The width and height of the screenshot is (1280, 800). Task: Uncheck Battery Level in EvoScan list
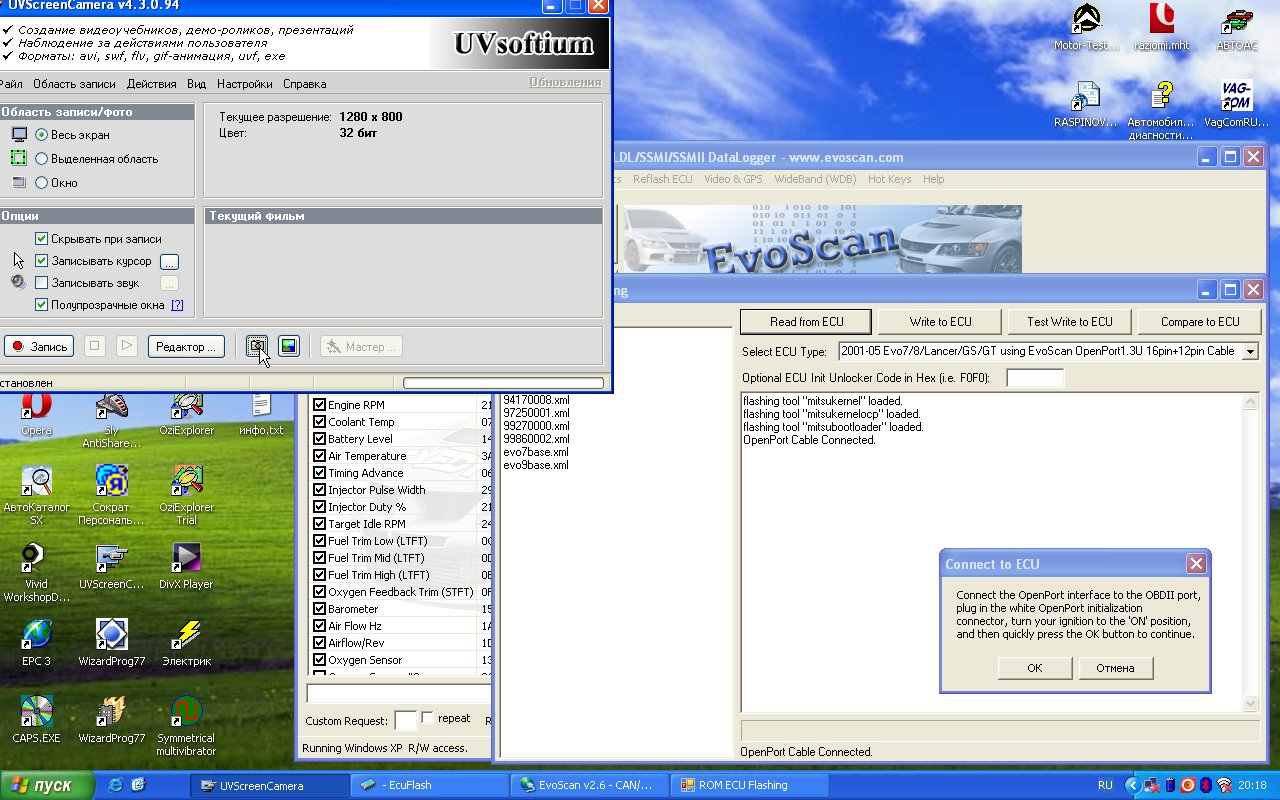pyautogui.click(x=320, y=439)
